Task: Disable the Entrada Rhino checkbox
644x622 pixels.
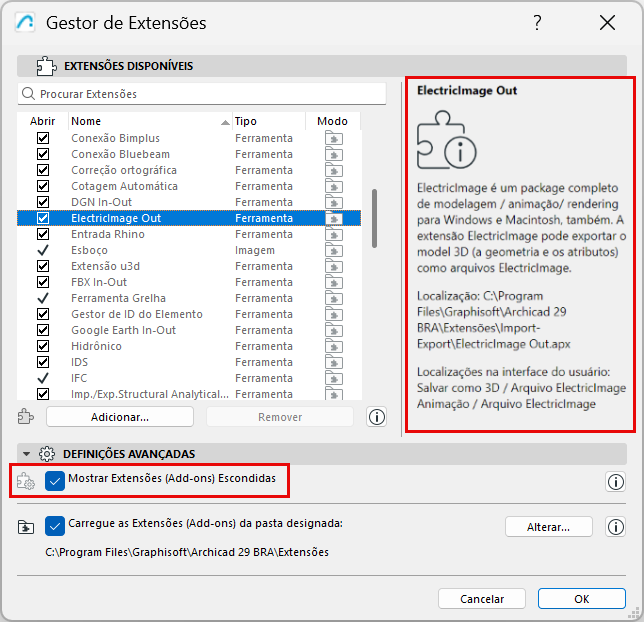Action: click(x=43, y=234)
